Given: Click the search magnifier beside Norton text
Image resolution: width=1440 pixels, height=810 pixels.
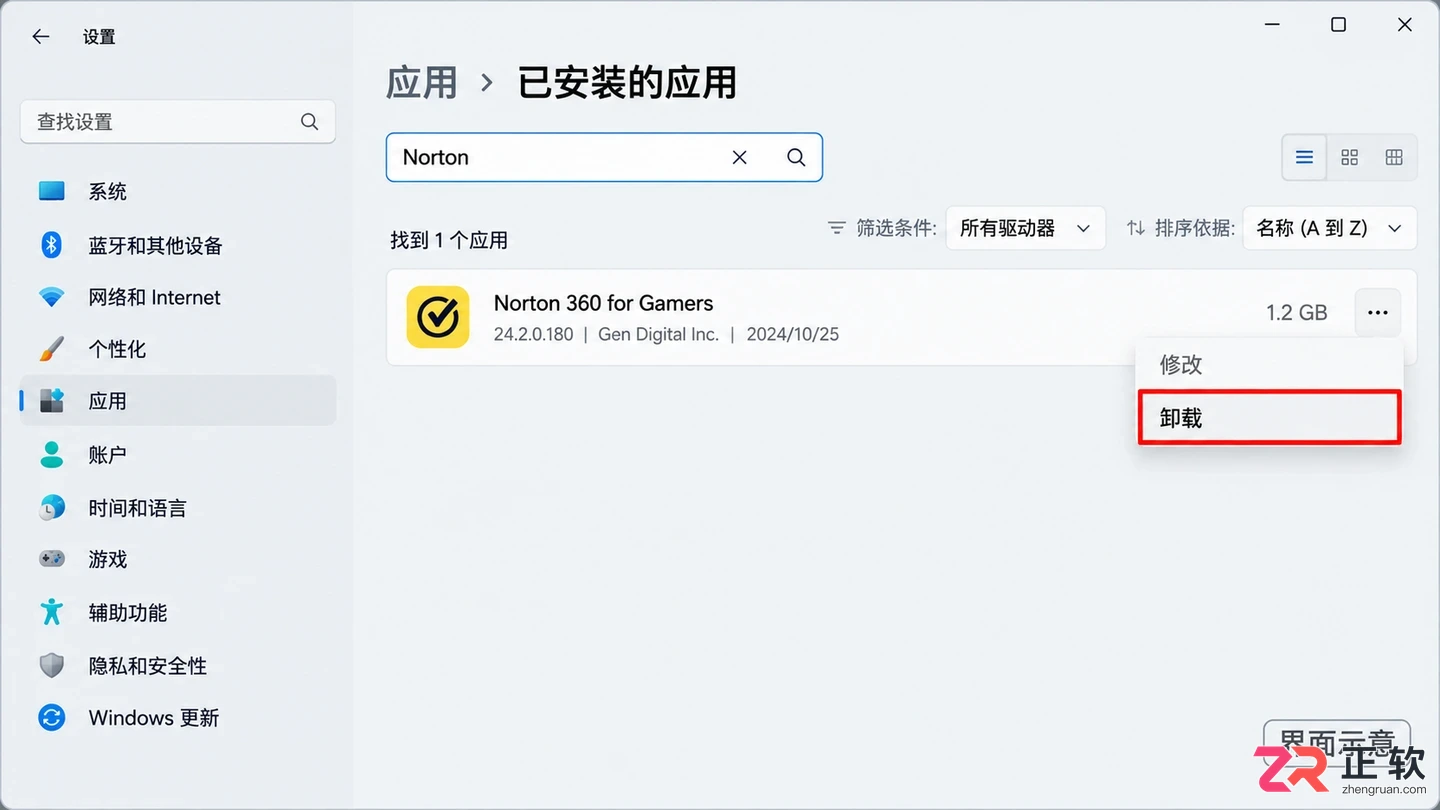Looking at the screenshot, I should tap(796, 157).
